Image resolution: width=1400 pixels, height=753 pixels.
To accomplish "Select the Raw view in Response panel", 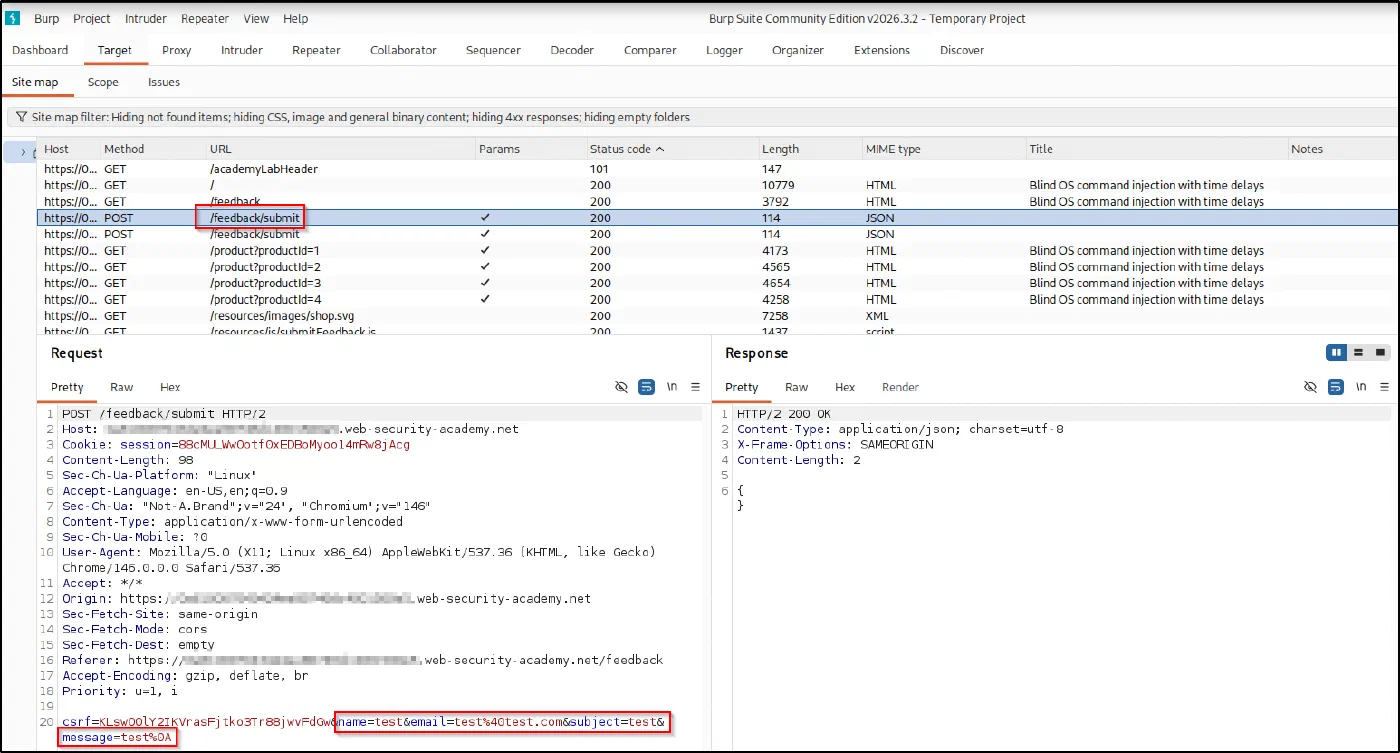I will (x=797, y=387).
